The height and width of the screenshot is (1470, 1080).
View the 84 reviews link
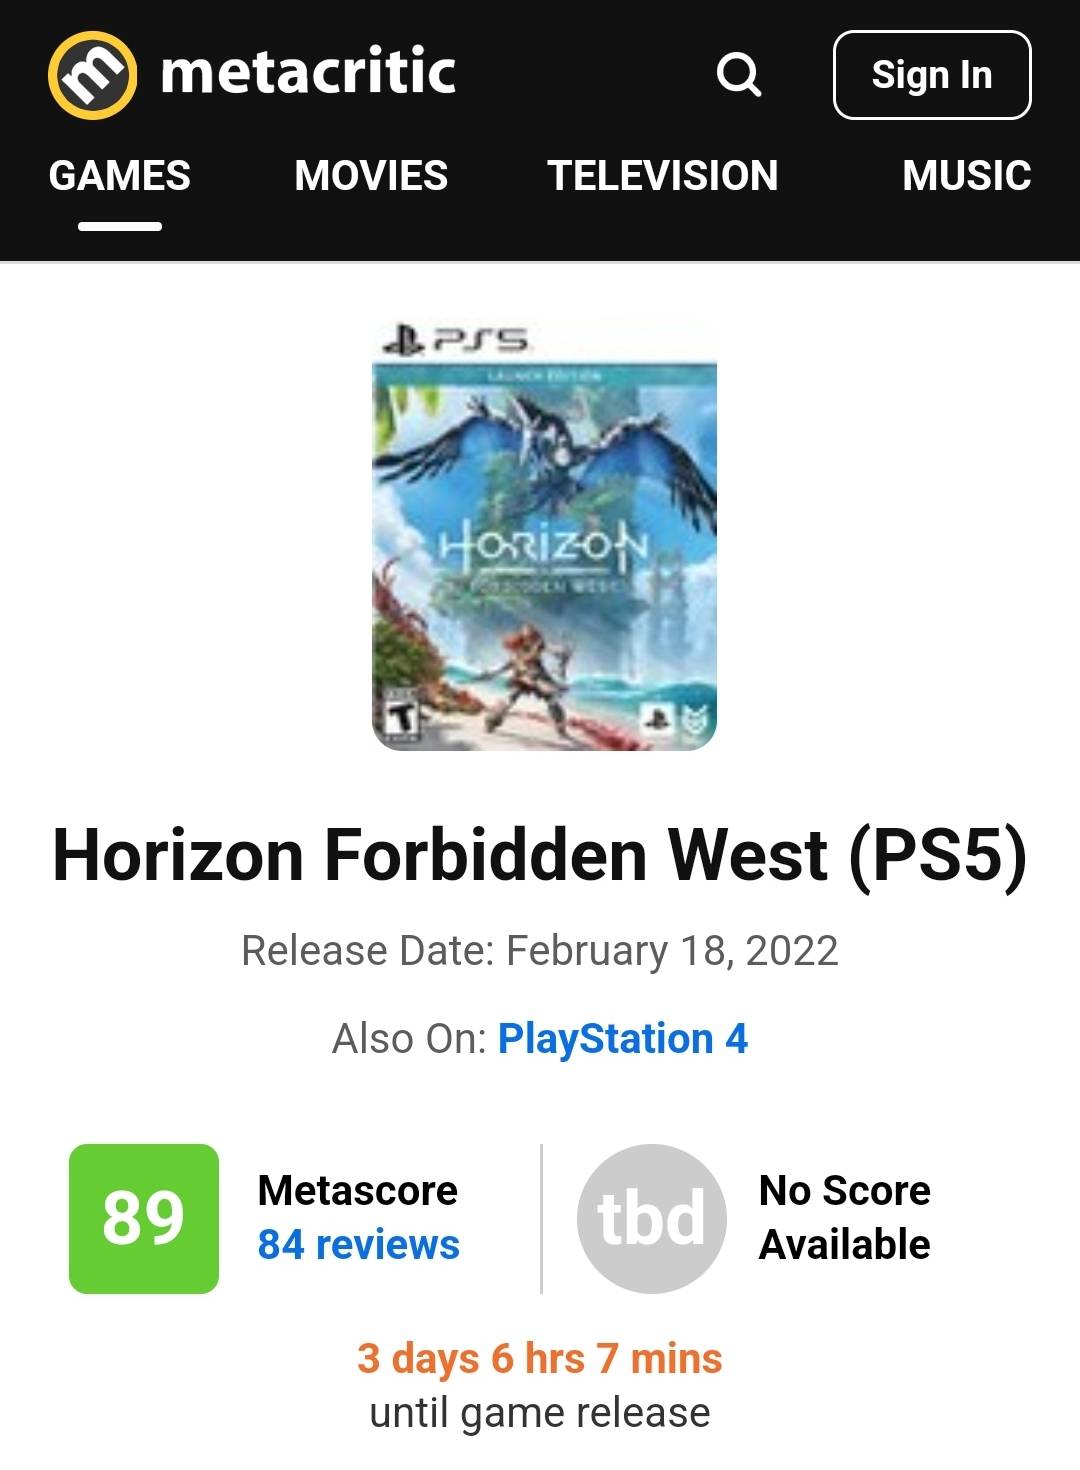359,1245
